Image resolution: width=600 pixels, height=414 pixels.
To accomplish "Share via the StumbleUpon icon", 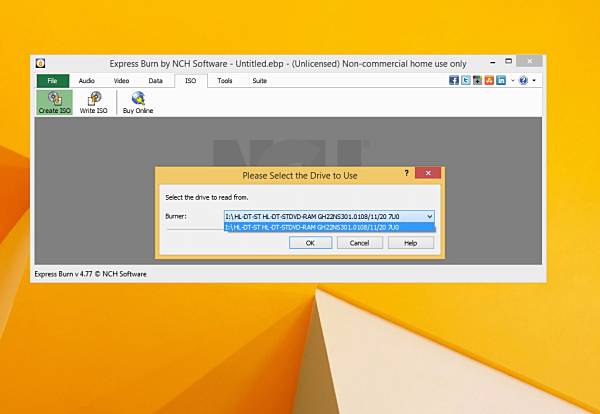I will pos(489,80).
